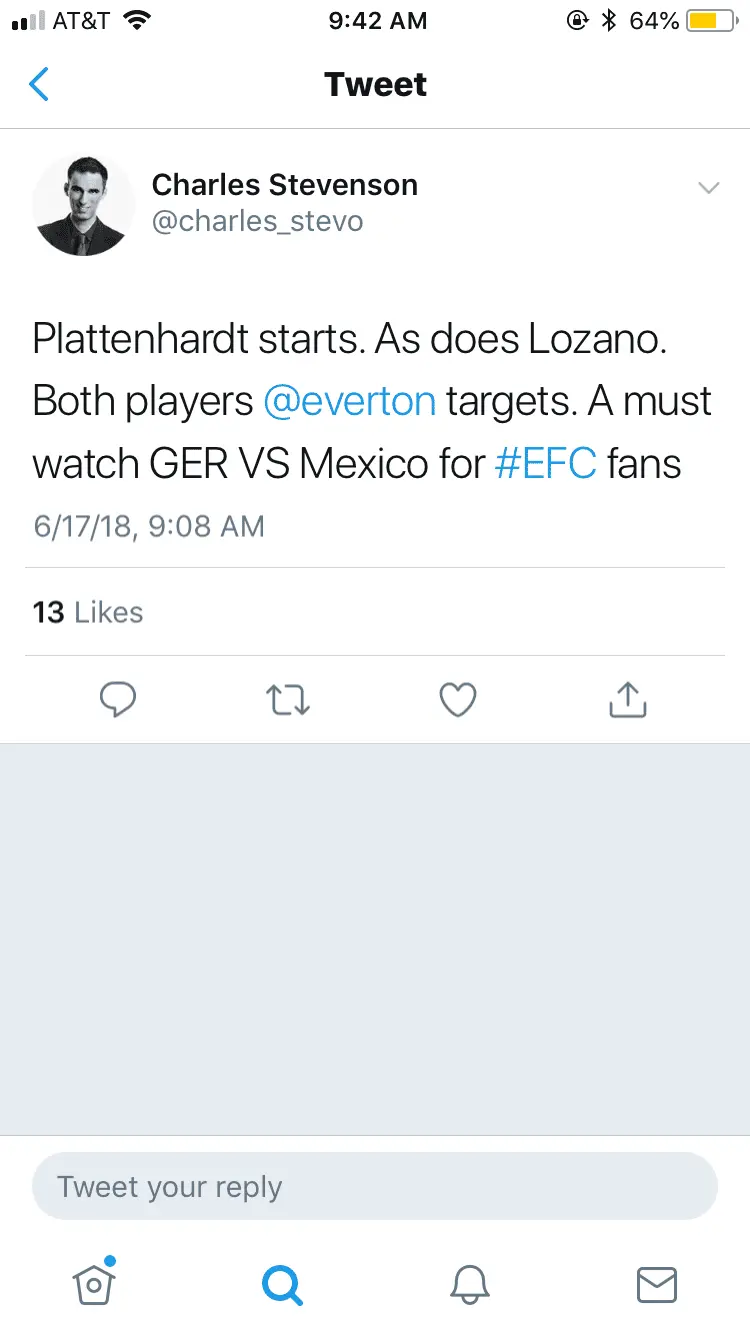Retweet this tweet
Screen dimensions: 750x1334
(x=289, y=700)
